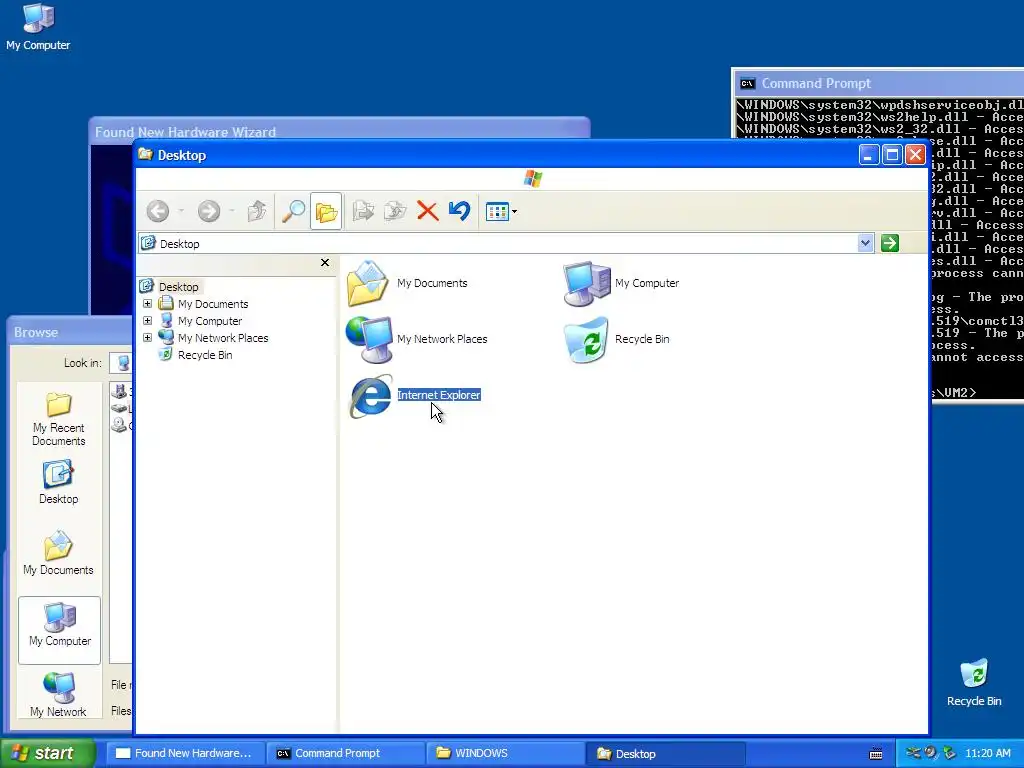Select My Network Places in folder tree
Screen dimensions: 1024x768
pos(223,338)
